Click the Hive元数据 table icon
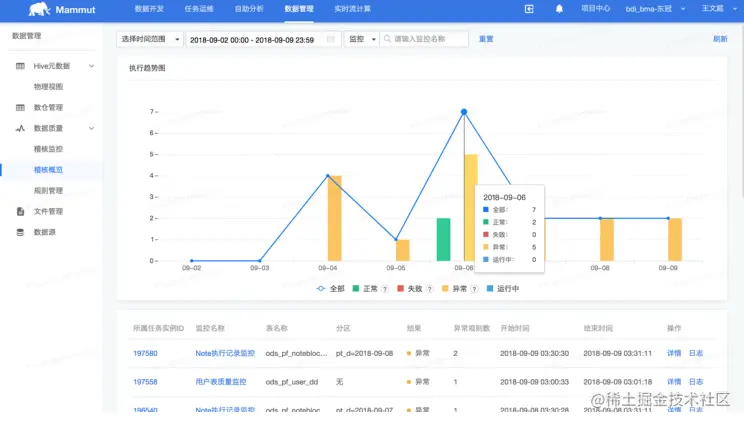The image size is (744, 422). pyautogui.click(x=20, y=66)
